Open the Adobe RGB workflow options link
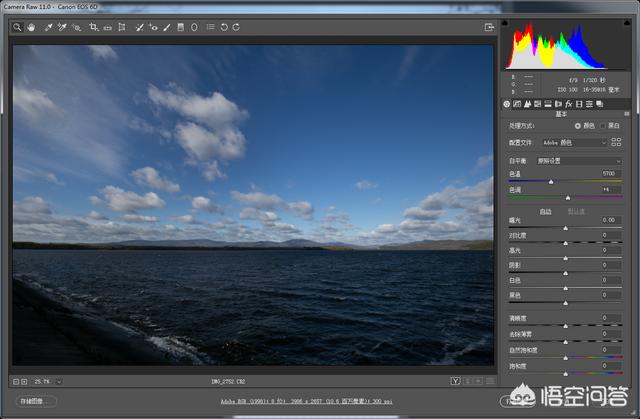The height and width of the screenshot is (419, 640). pos(307,401)
